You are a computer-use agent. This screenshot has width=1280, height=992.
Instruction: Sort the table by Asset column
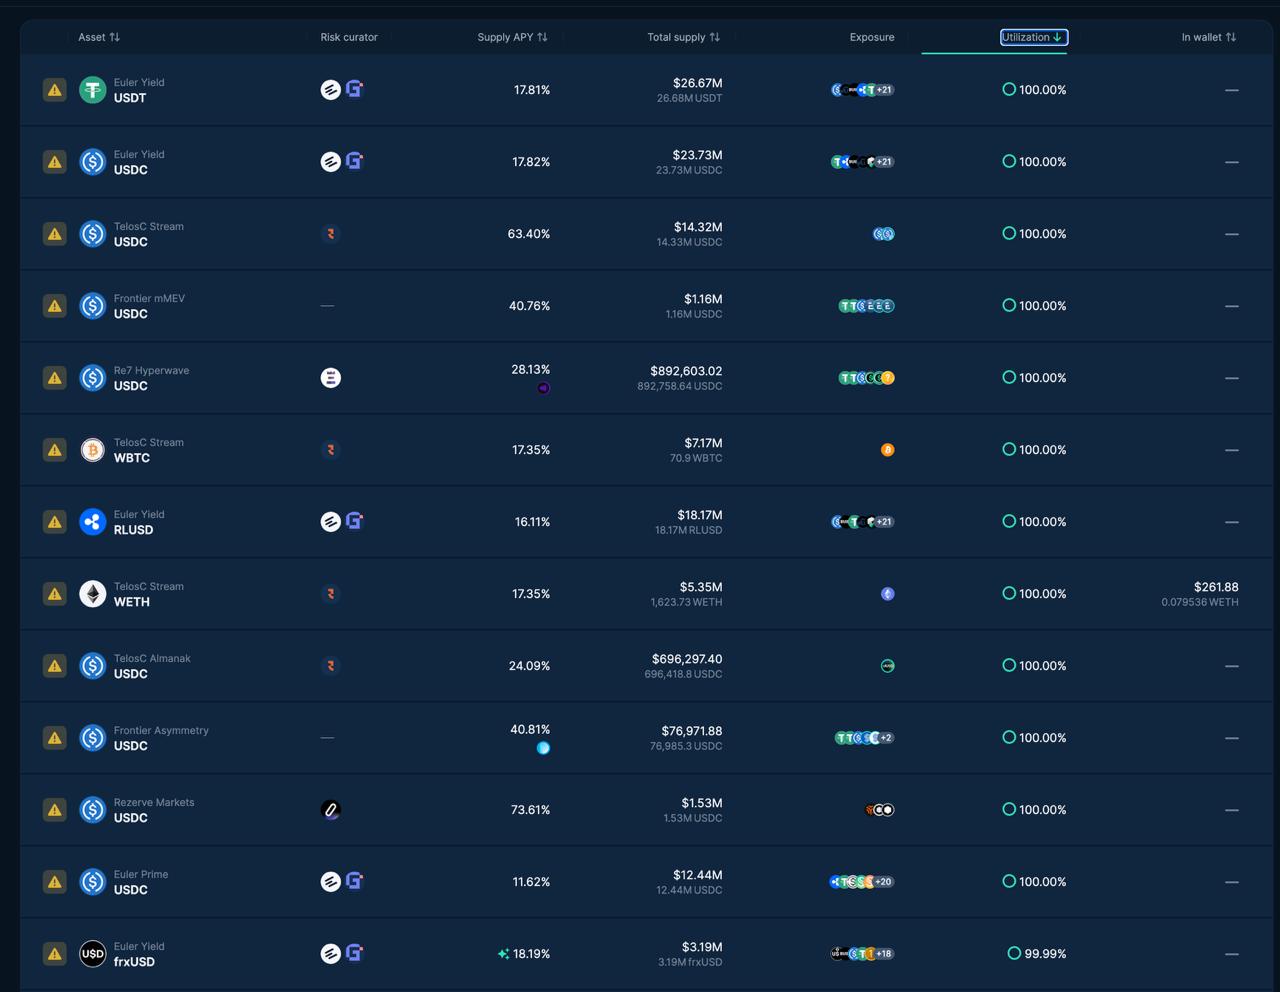pos(99,37)
